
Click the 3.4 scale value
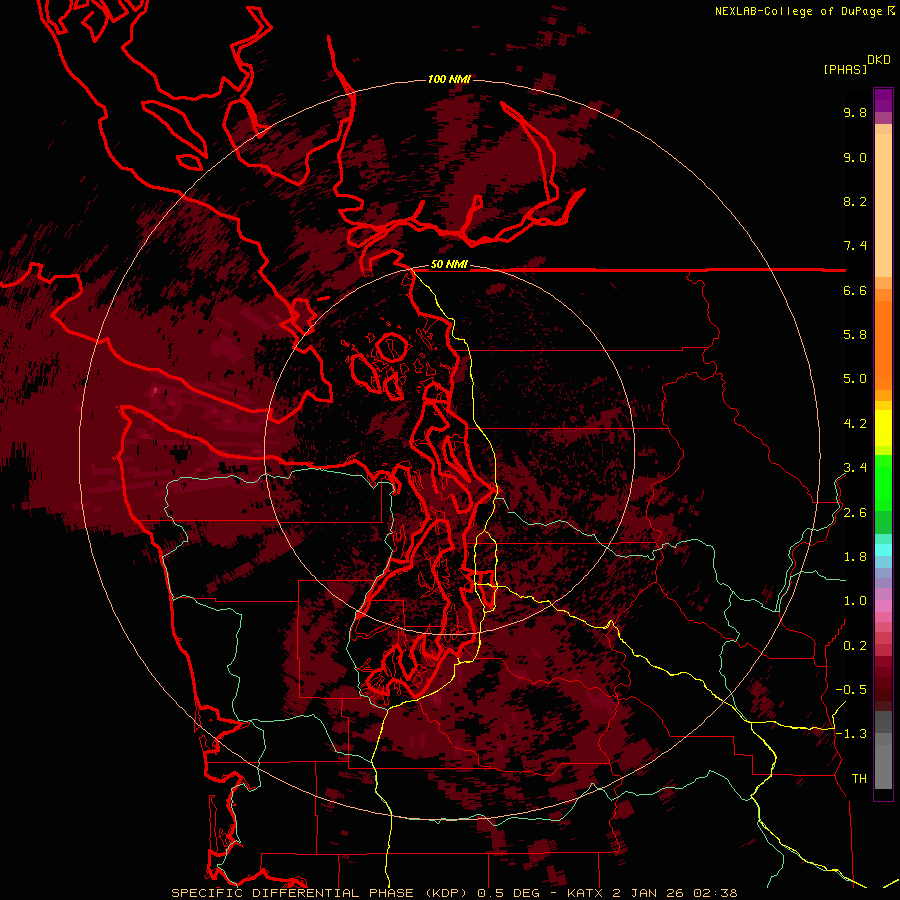click(855, 468)
